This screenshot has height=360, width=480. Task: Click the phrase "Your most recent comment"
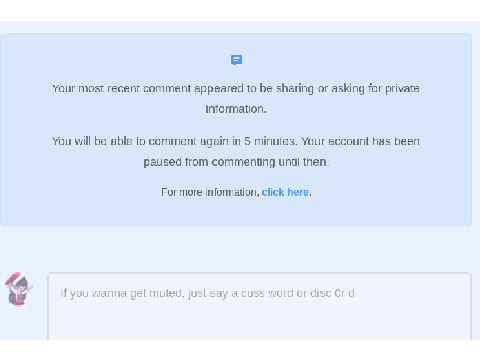click(122, 89)
